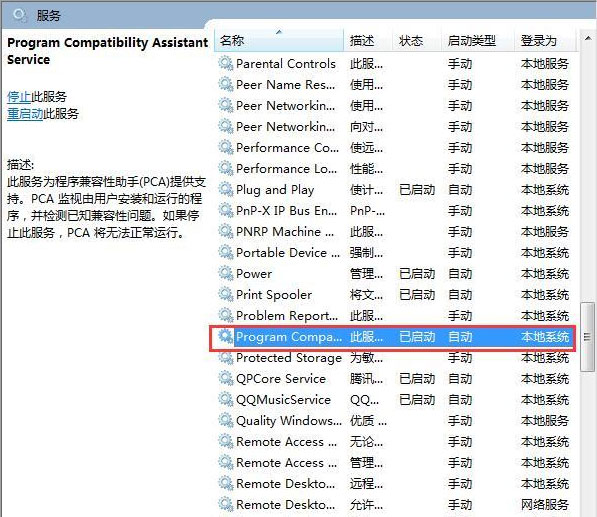Click the gear icon beside Protected Storage
This screenshot has width=597, height=517.
click(225, 357)
